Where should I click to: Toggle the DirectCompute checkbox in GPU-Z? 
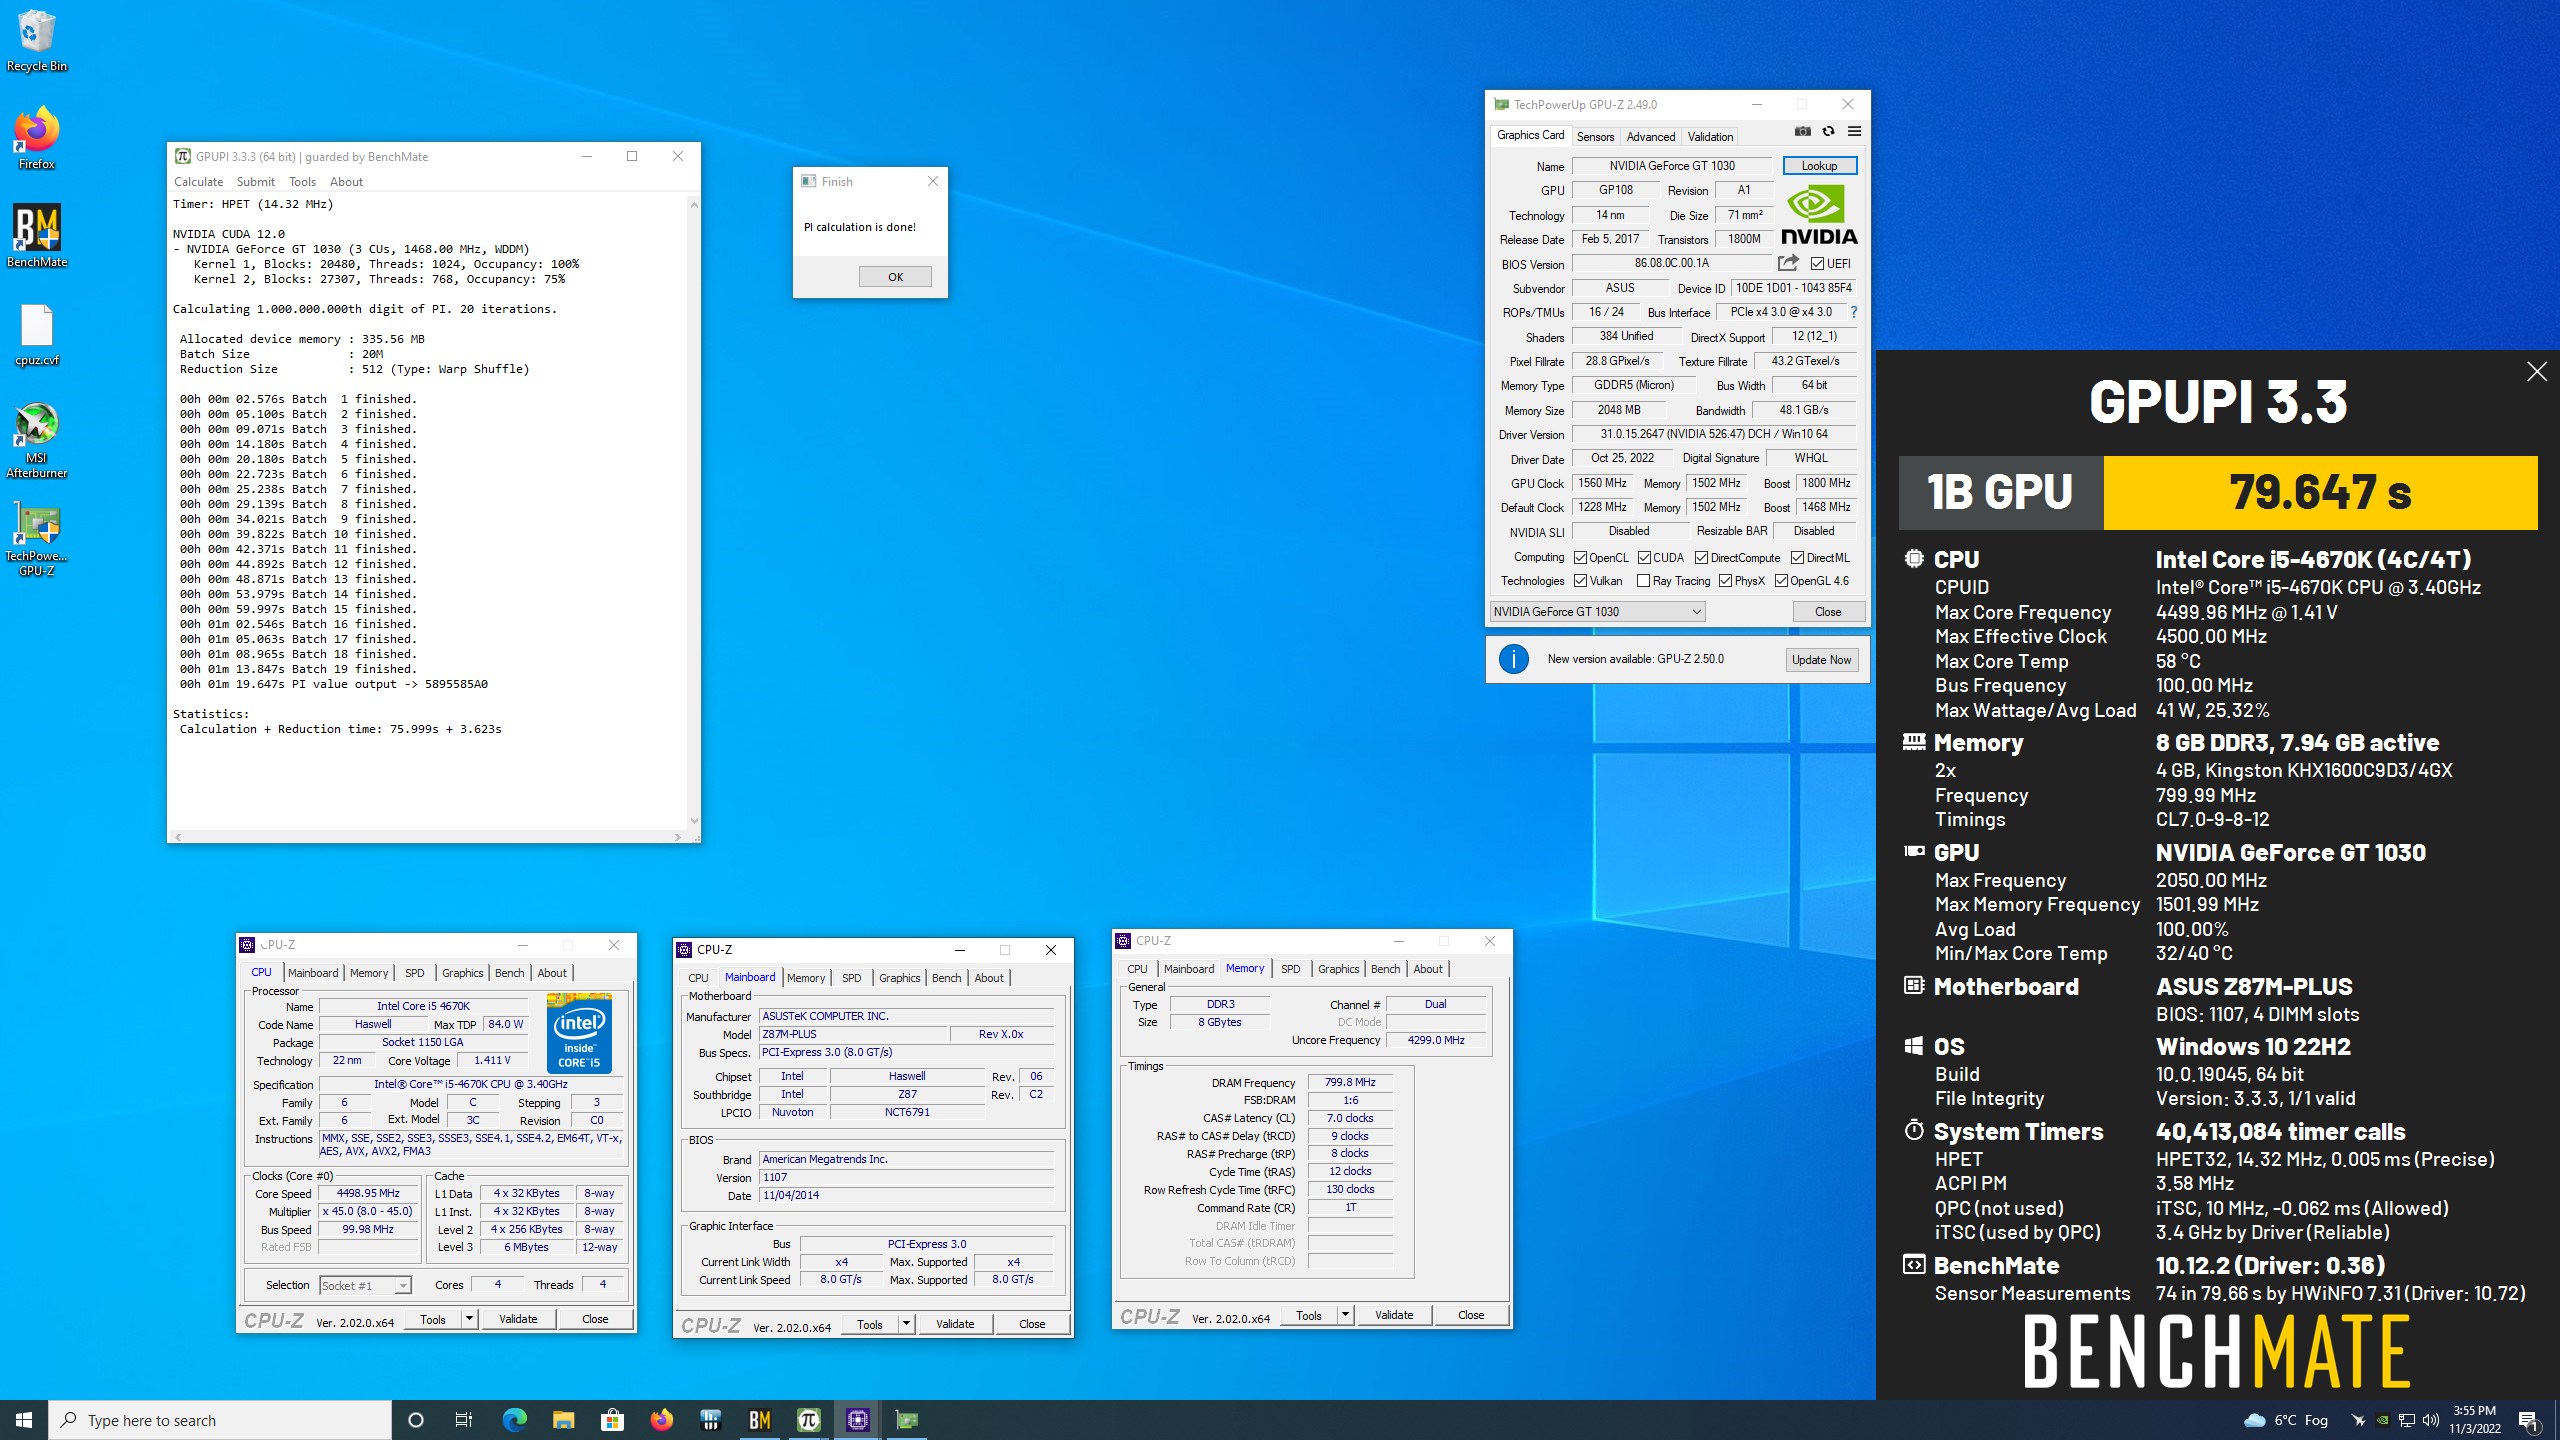(1701, 558)
